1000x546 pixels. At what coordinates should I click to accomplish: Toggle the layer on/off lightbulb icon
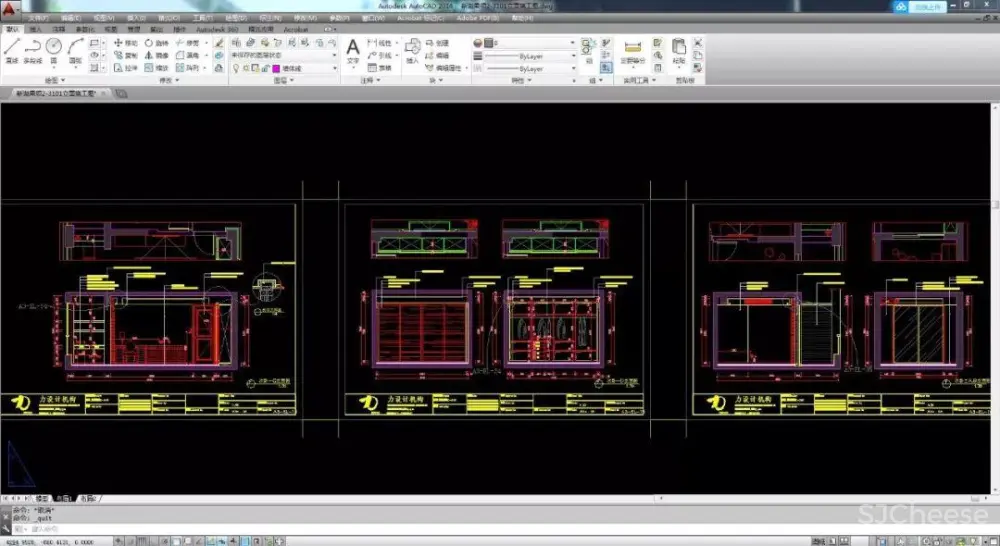click(236, 68)
